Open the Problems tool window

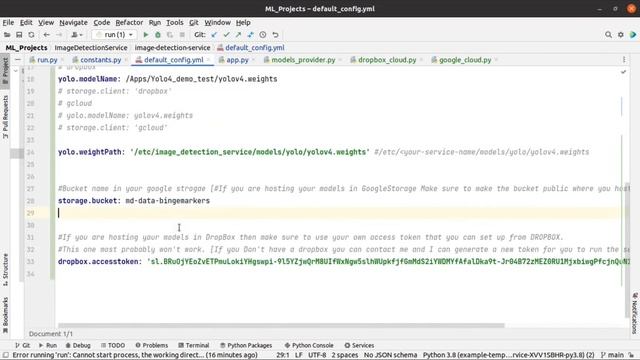151,345
